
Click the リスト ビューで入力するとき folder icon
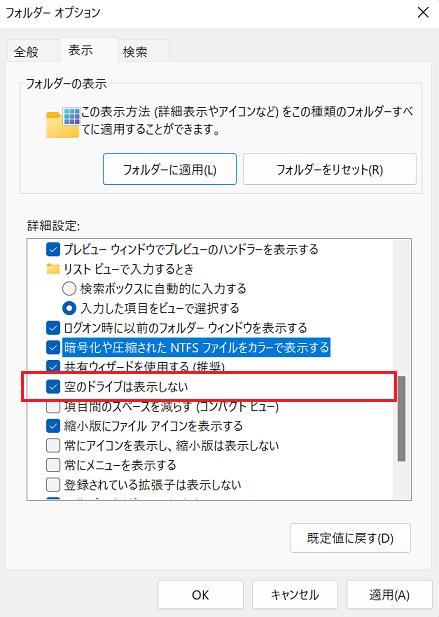[53, 269]
